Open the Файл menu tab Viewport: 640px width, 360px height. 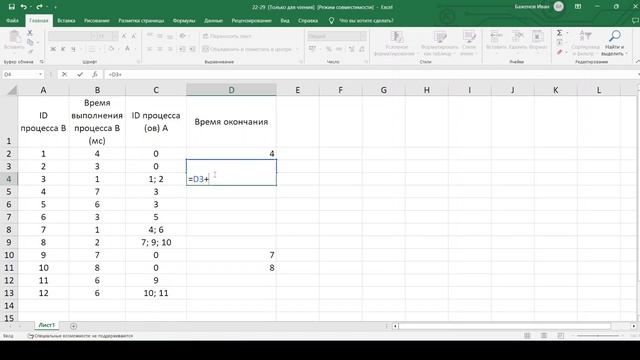click(x=12, y=20)
